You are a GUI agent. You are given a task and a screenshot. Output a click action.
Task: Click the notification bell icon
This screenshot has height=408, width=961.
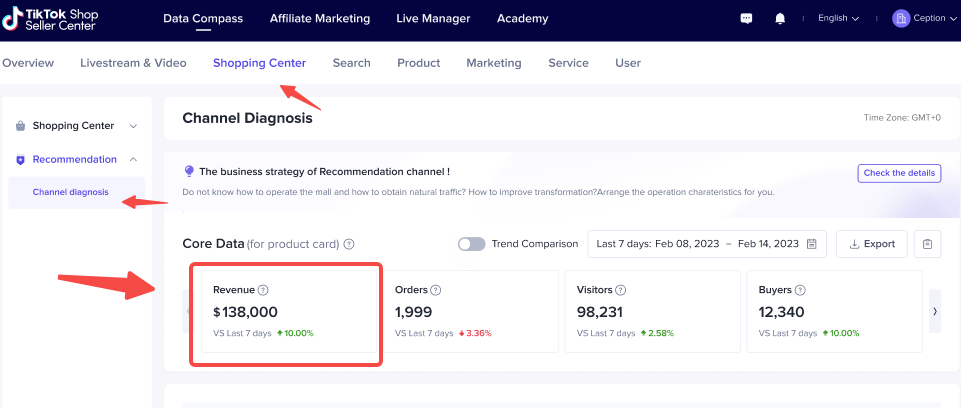(780, 18)
